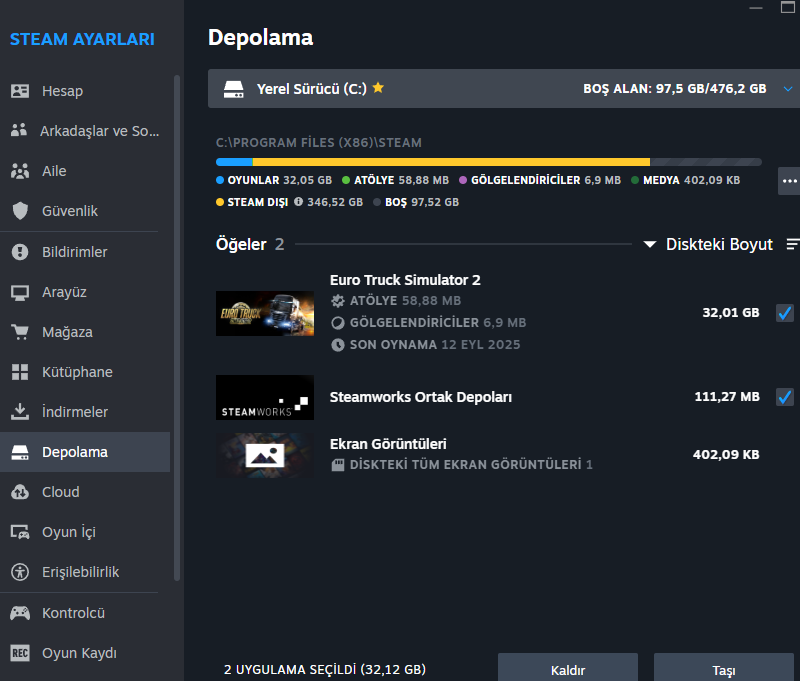The image size is (800, 681).
Task: Minimize the settings window
Action: [x=756, y=8]
